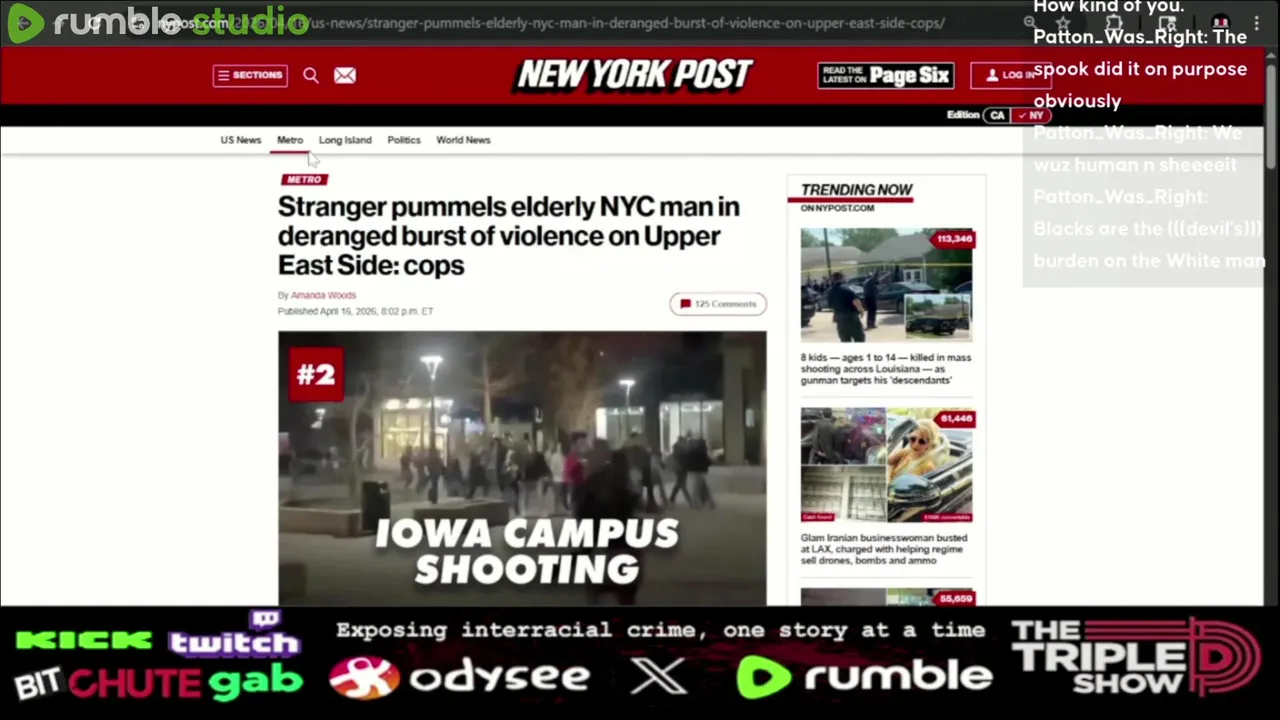Open the Politics tab
This screenshot has width=1280, height=720.
pyautogui.click(x=404, y=140)
